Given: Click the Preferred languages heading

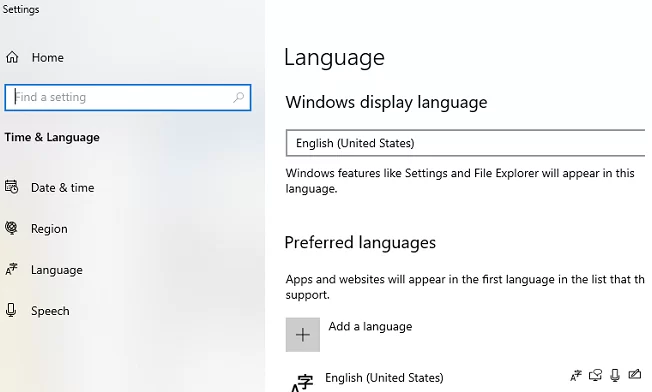Looking at the screenshot, I should [360, 242].
